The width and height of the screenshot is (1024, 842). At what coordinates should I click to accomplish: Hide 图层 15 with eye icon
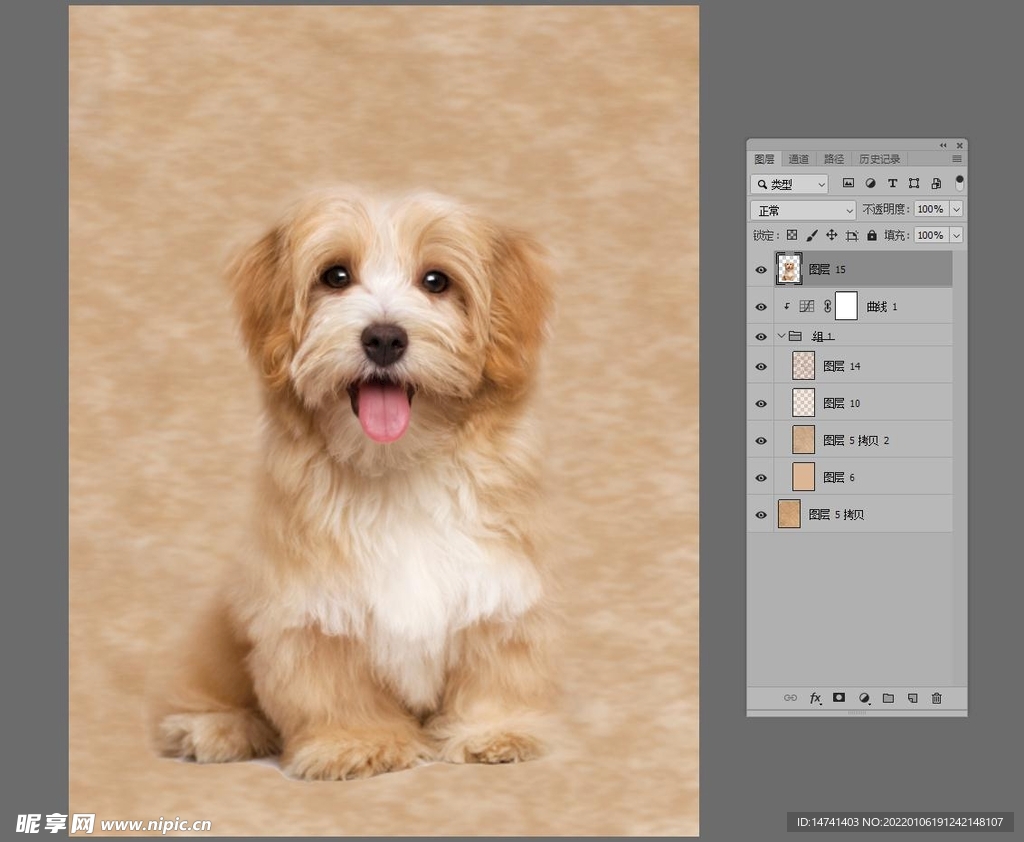tap(761, 270)
